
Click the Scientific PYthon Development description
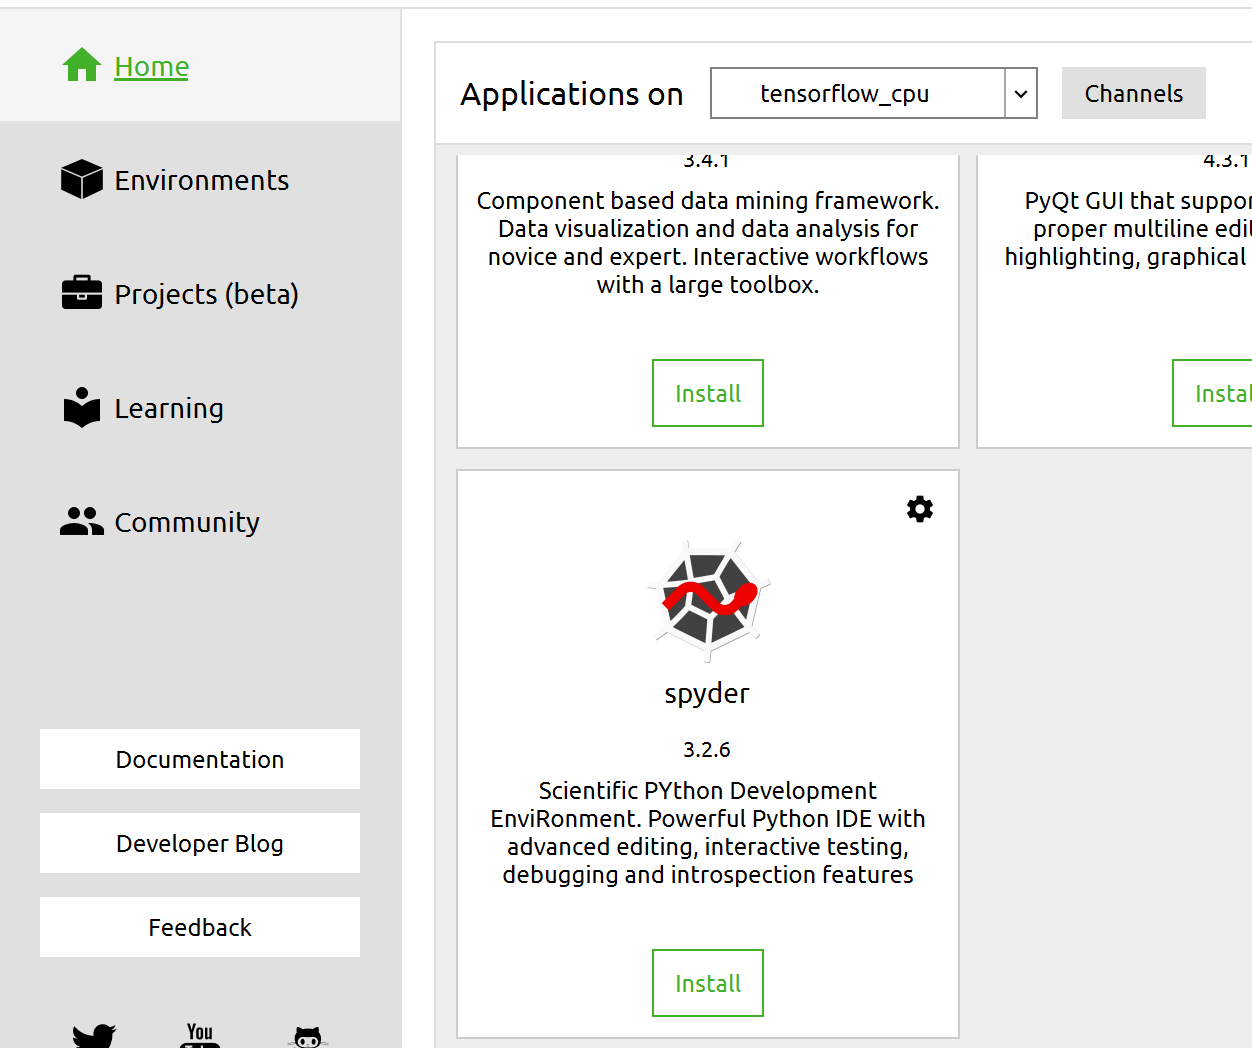[x=708, y=832]
